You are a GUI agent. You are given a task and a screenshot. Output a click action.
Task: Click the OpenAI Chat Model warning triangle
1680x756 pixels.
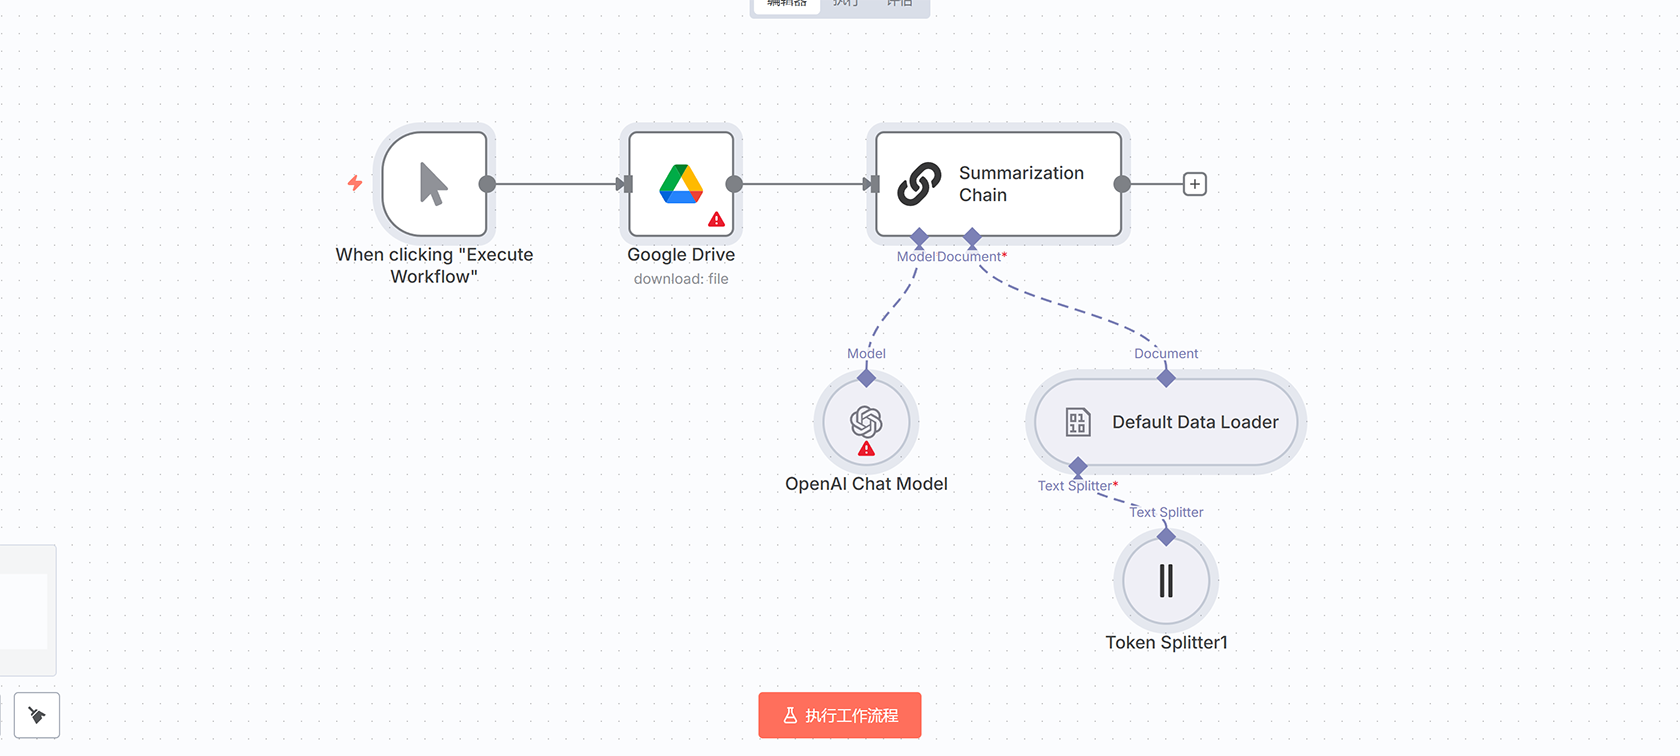[866, 449]
